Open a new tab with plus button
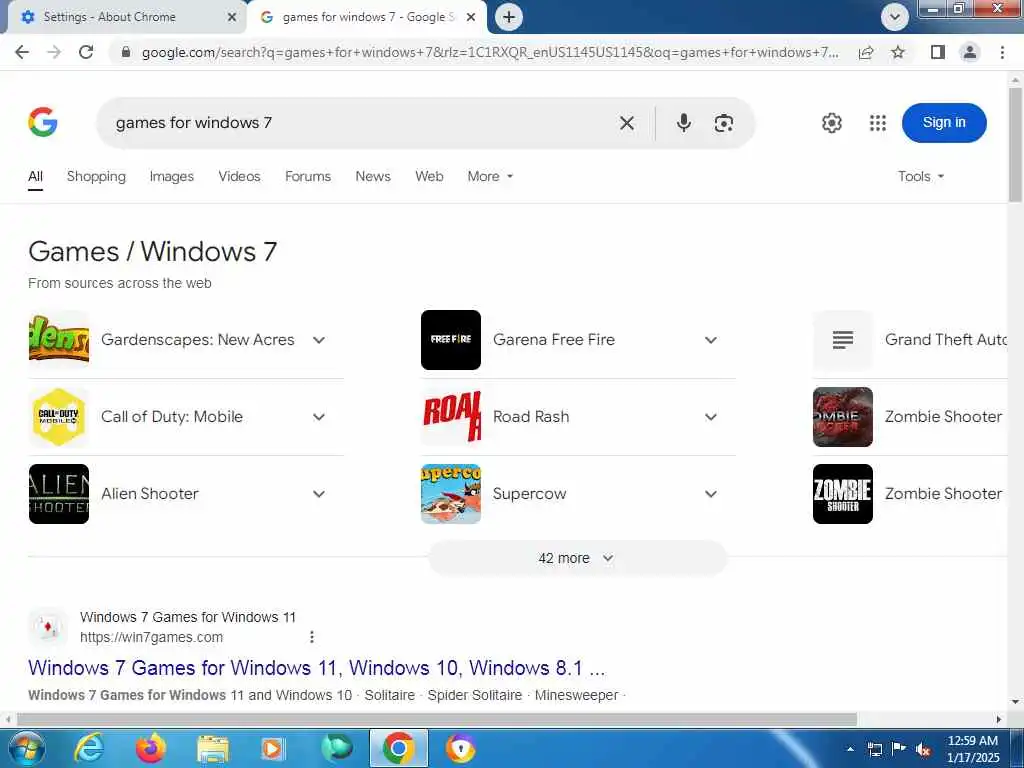1024x768 pixels. tap(509, 17)
